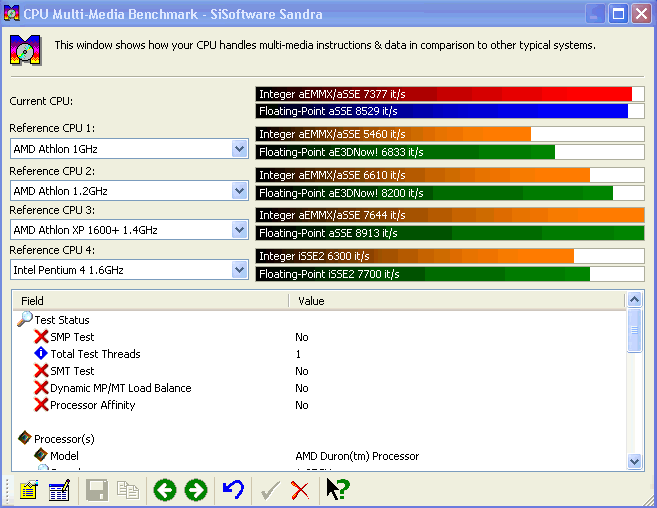
Task: Click the AMD Athlon 1.2GHz combo box
Action: click(x=129, y=191)
